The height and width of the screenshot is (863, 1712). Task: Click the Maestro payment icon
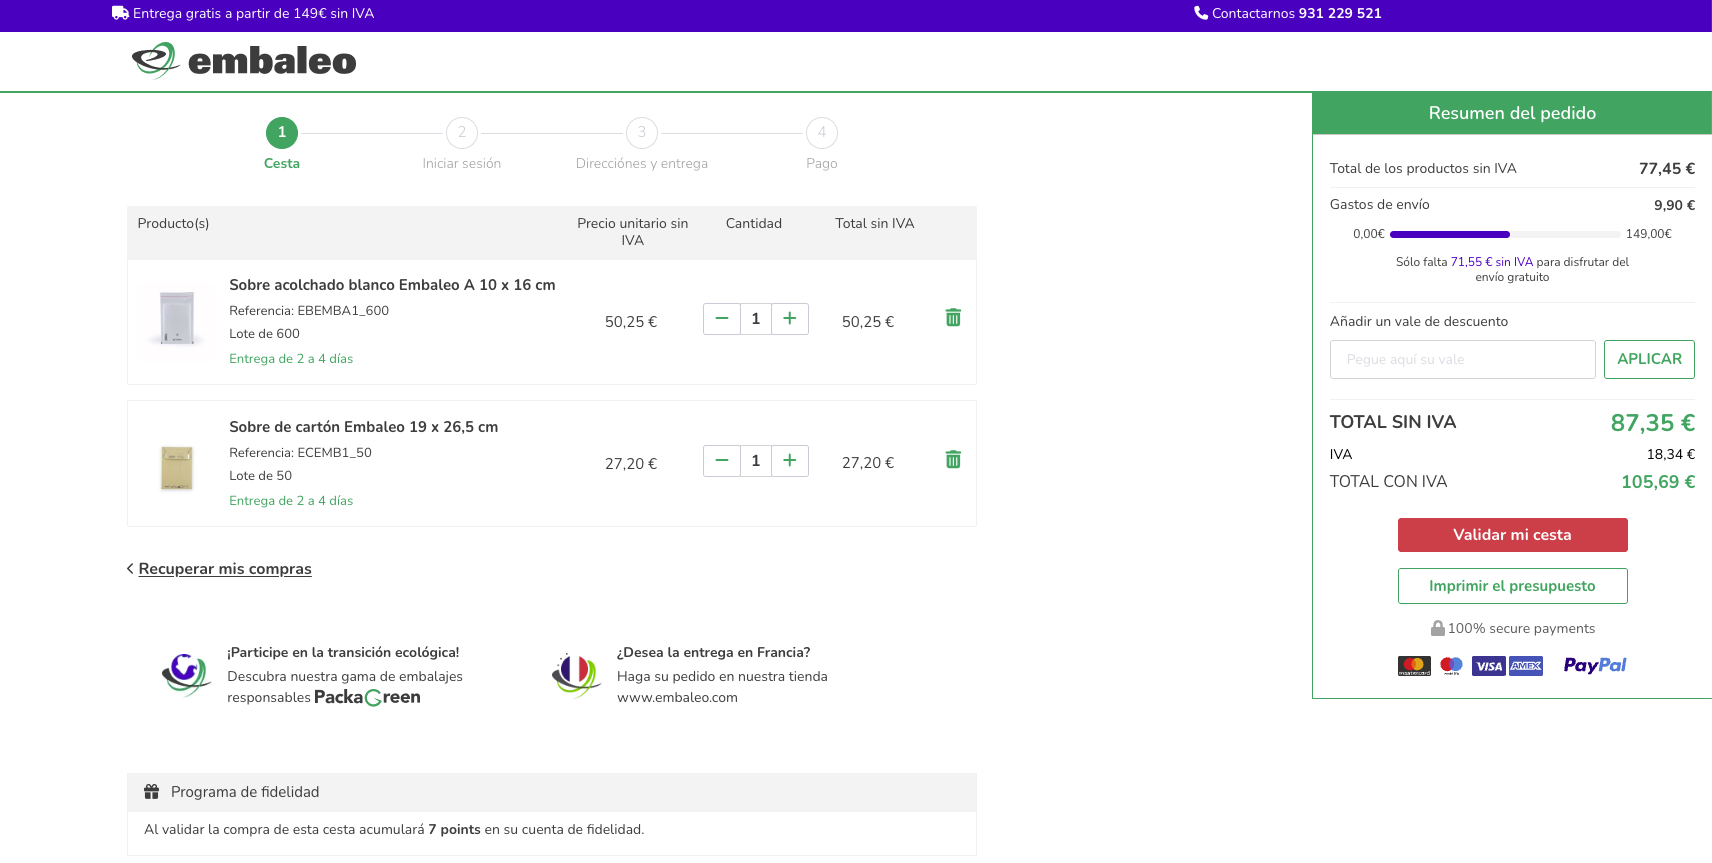pyautogui.click(x=1451, y=666)
